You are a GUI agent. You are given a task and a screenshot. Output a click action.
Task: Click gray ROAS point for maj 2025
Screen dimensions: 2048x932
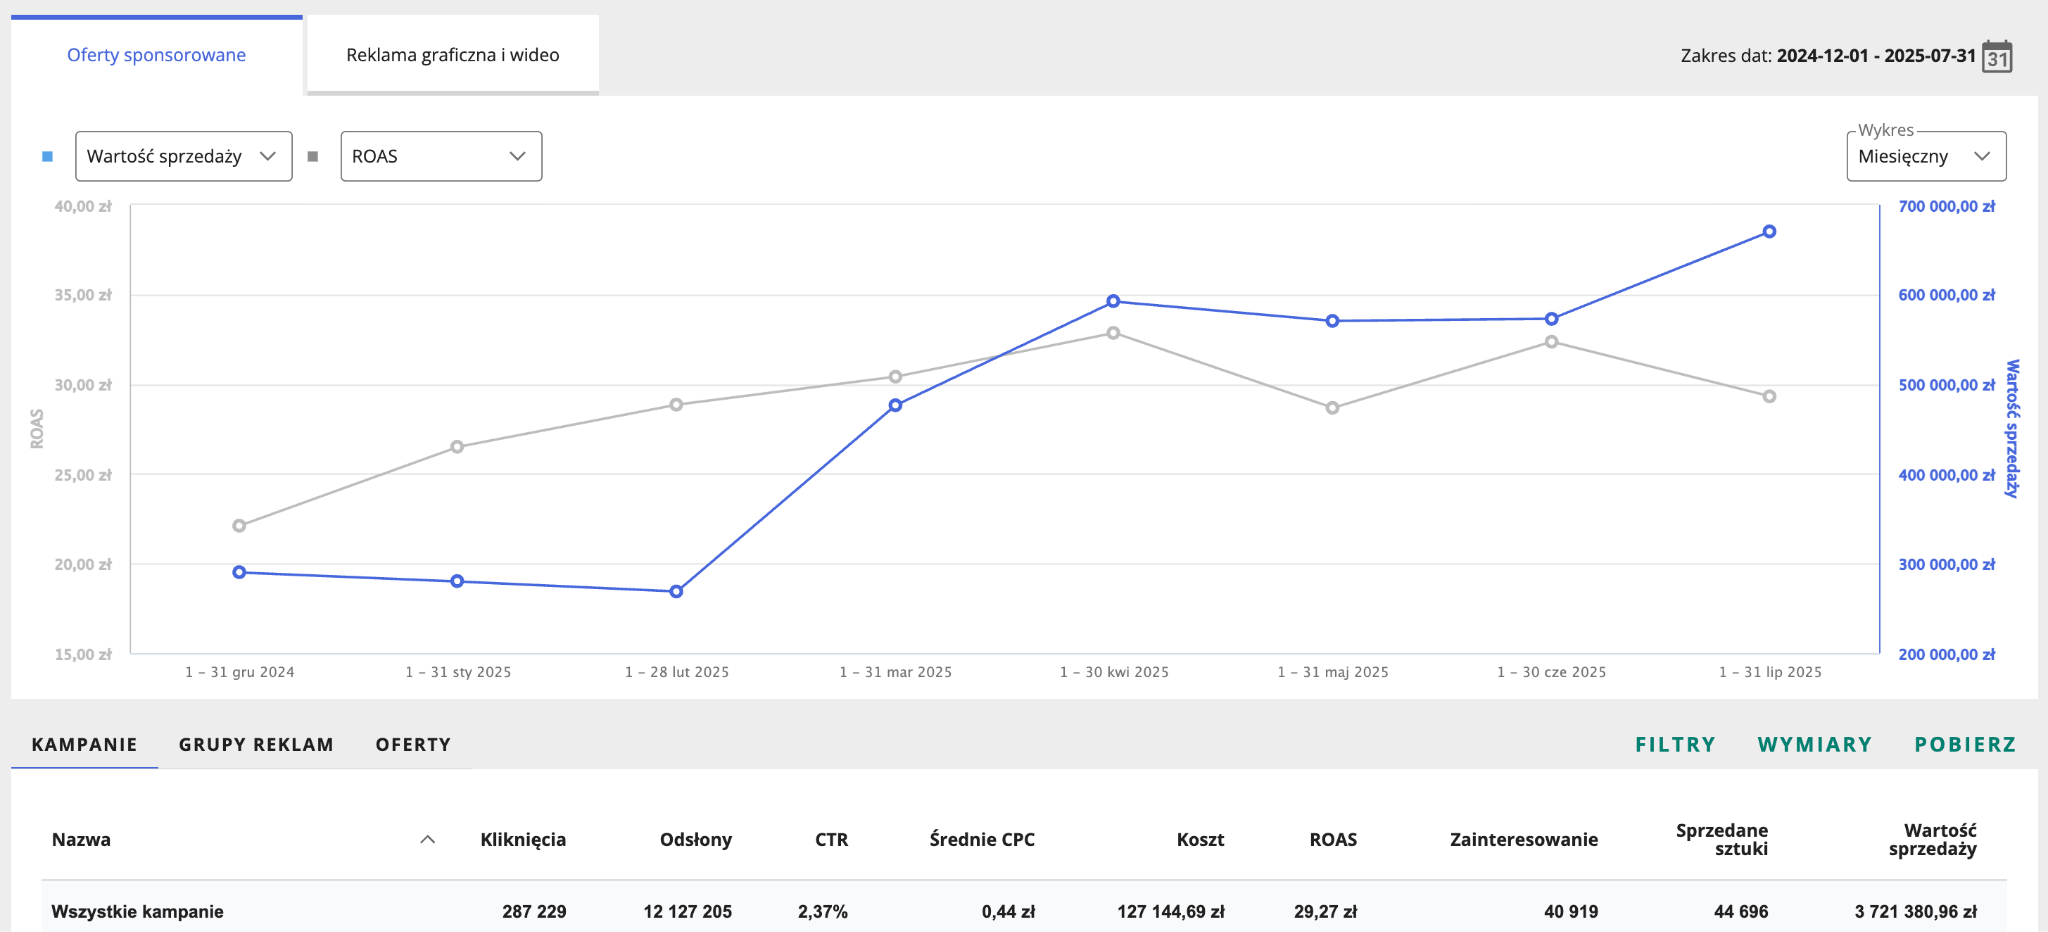click(1332, 408)
